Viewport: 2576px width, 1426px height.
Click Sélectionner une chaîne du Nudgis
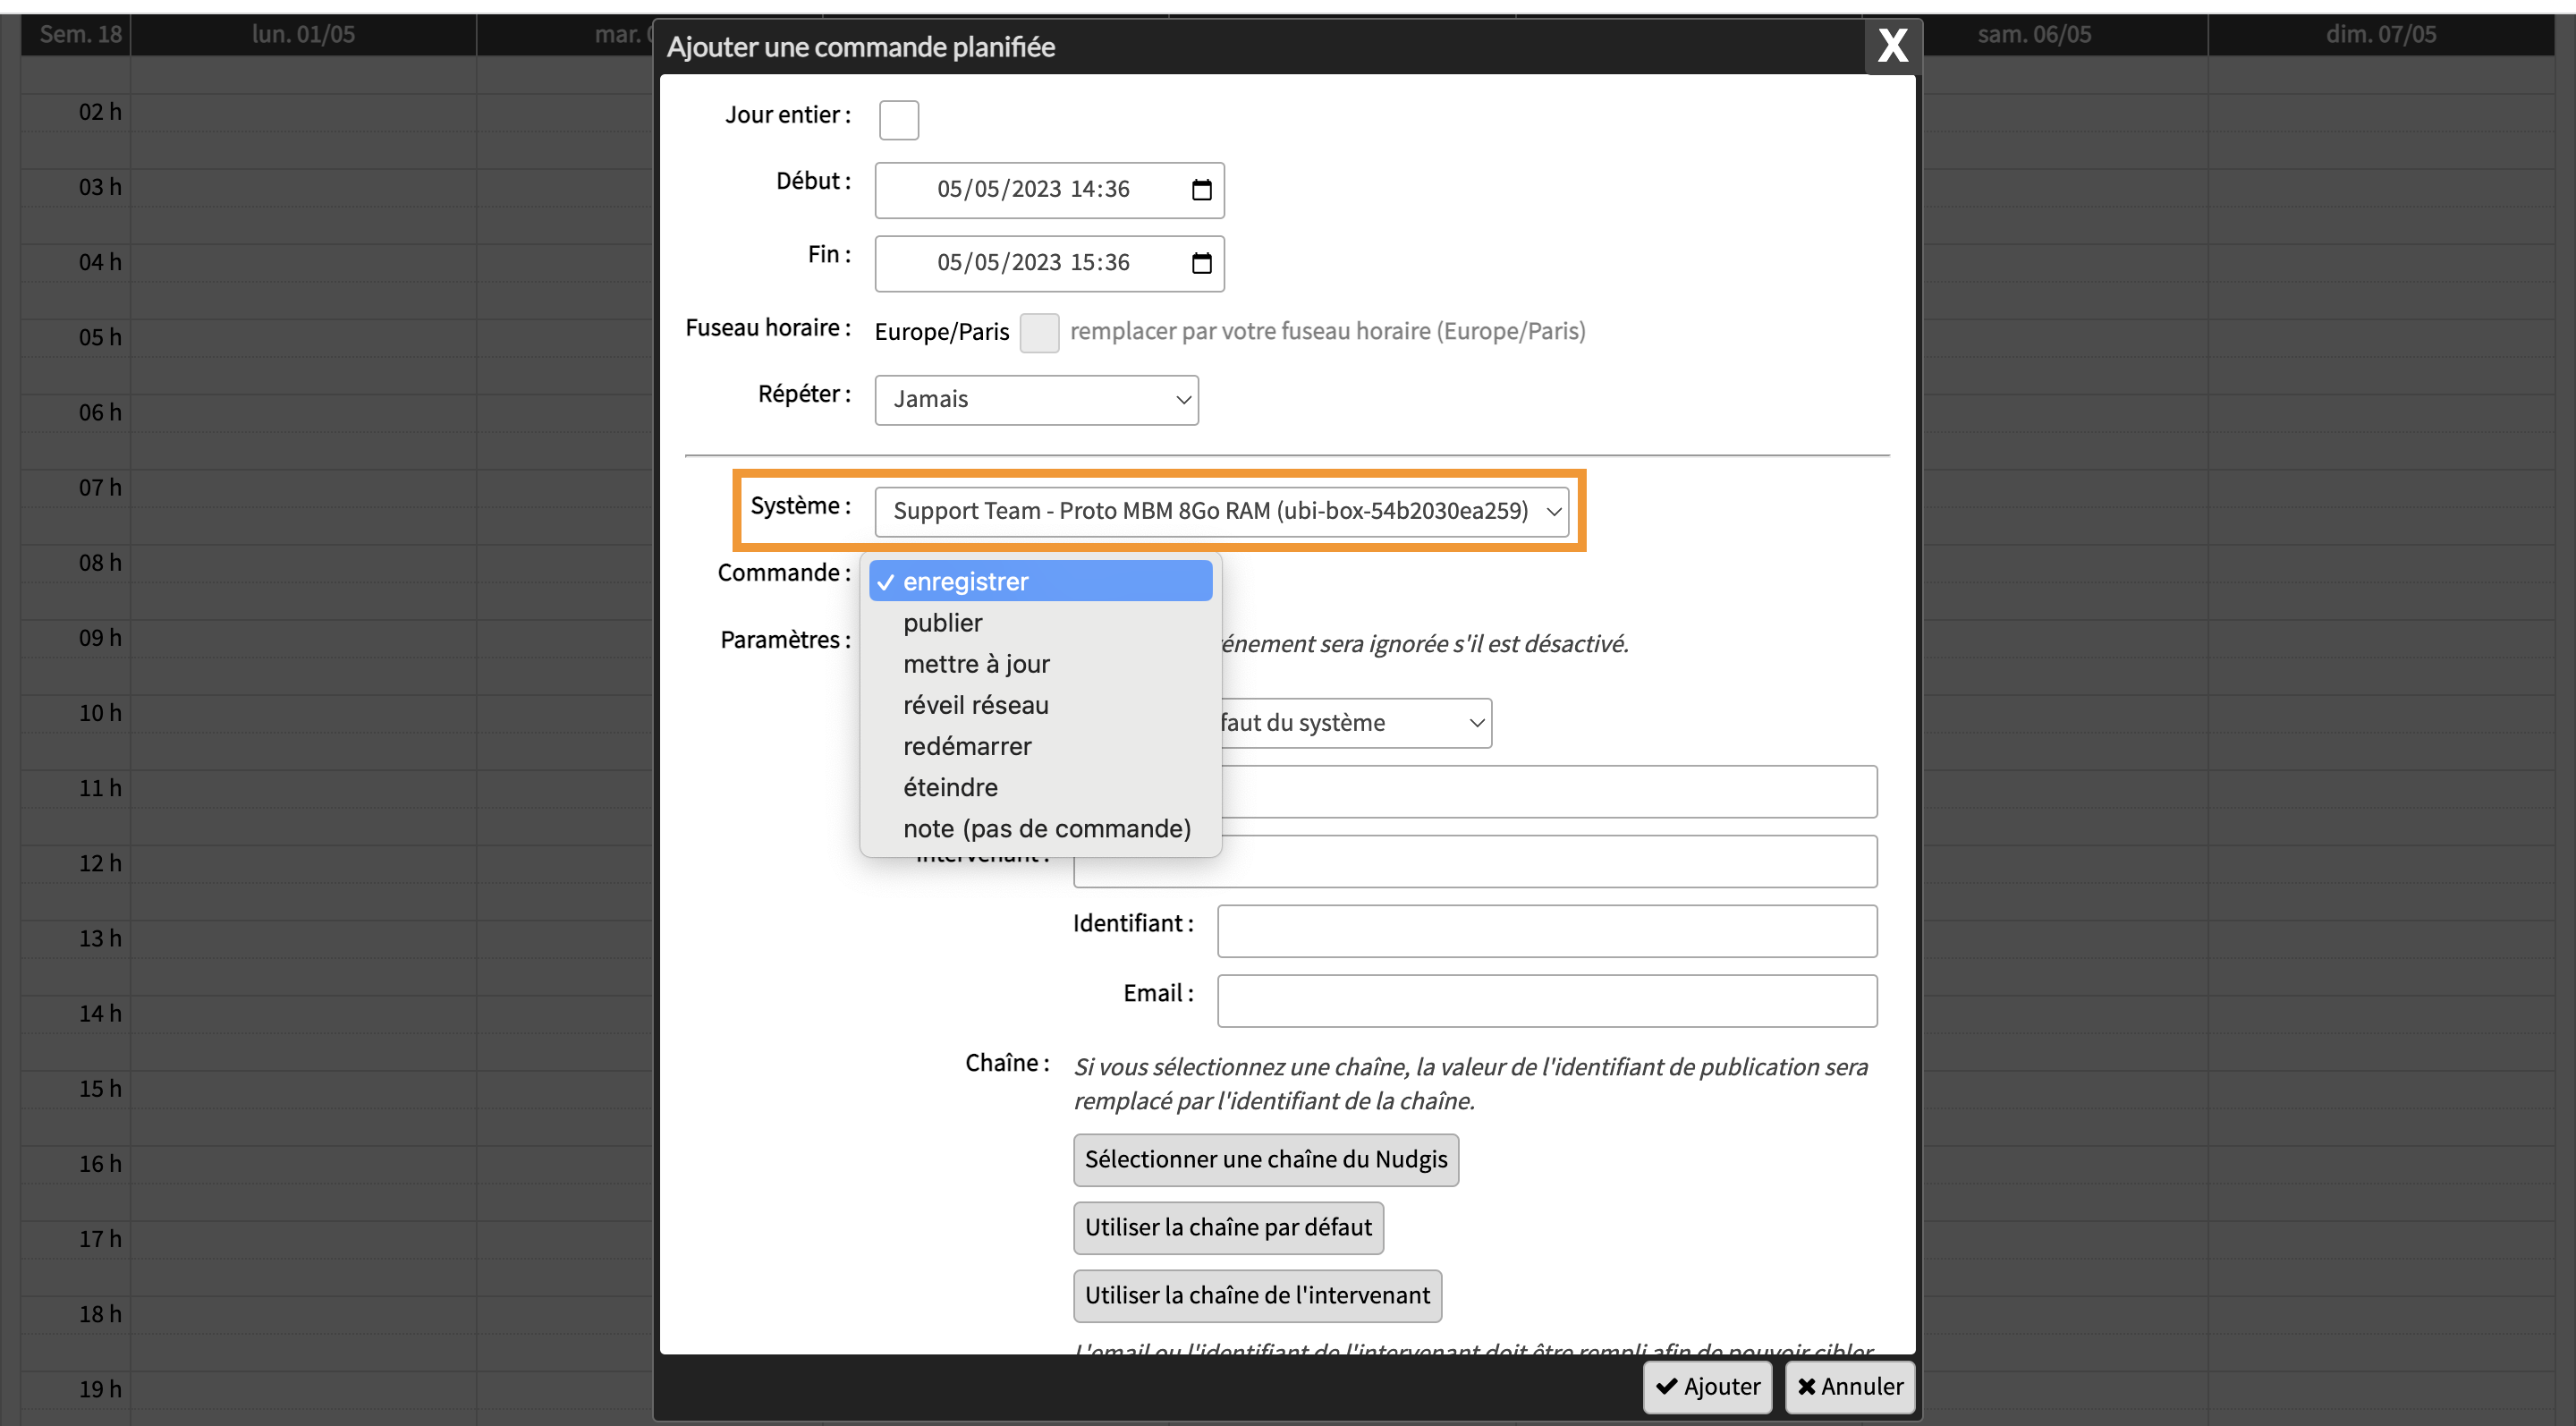1265,1159
